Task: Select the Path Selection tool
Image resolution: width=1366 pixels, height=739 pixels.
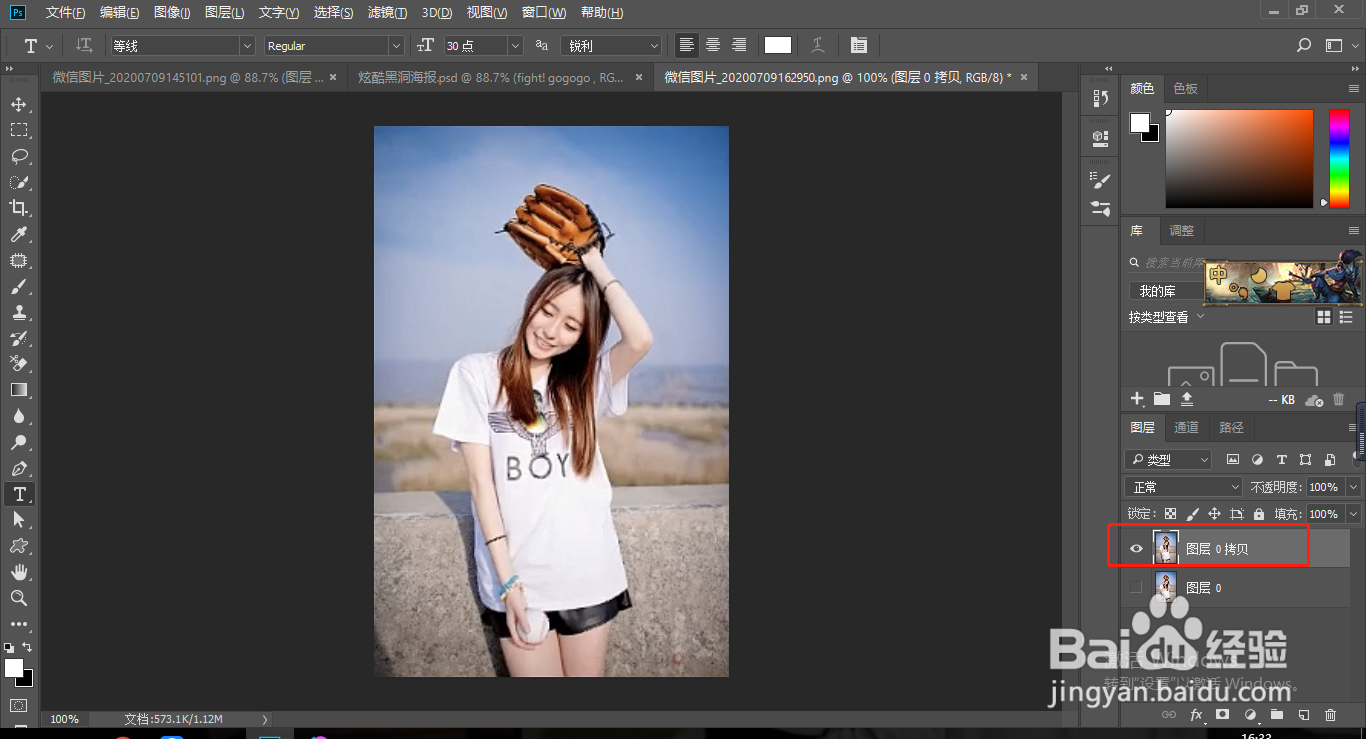Action: click(19, 520)
